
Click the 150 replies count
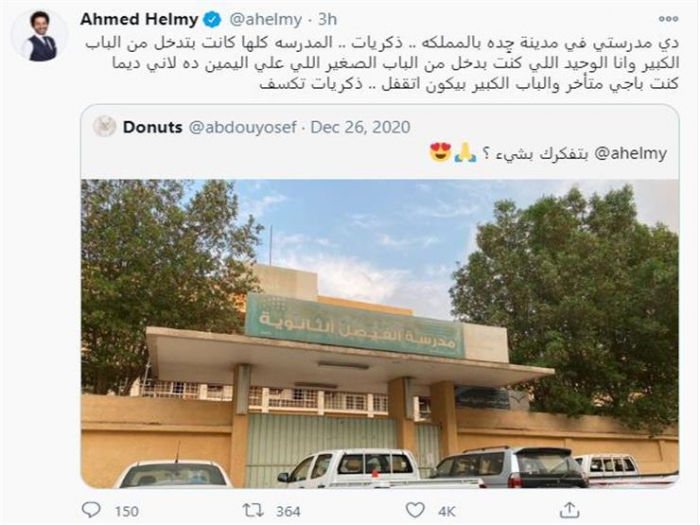coord(126,511)
